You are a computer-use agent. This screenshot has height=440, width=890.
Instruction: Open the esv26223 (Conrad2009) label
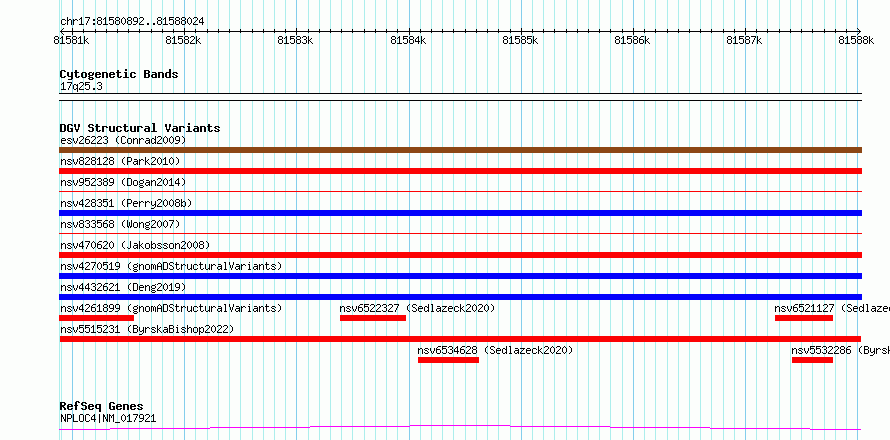(123, 140)
